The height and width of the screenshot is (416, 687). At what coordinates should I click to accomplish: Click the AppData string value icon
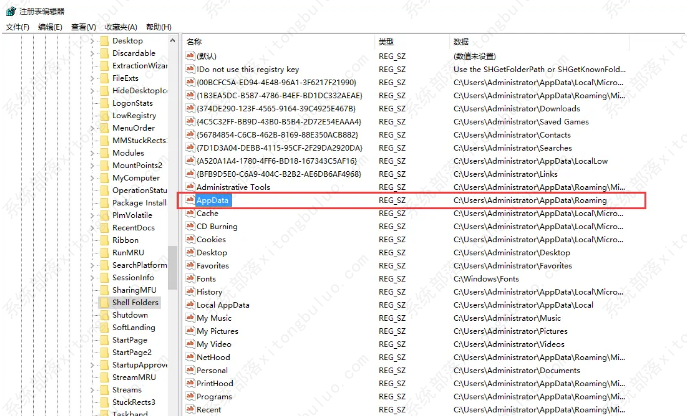tap(189, 200)
